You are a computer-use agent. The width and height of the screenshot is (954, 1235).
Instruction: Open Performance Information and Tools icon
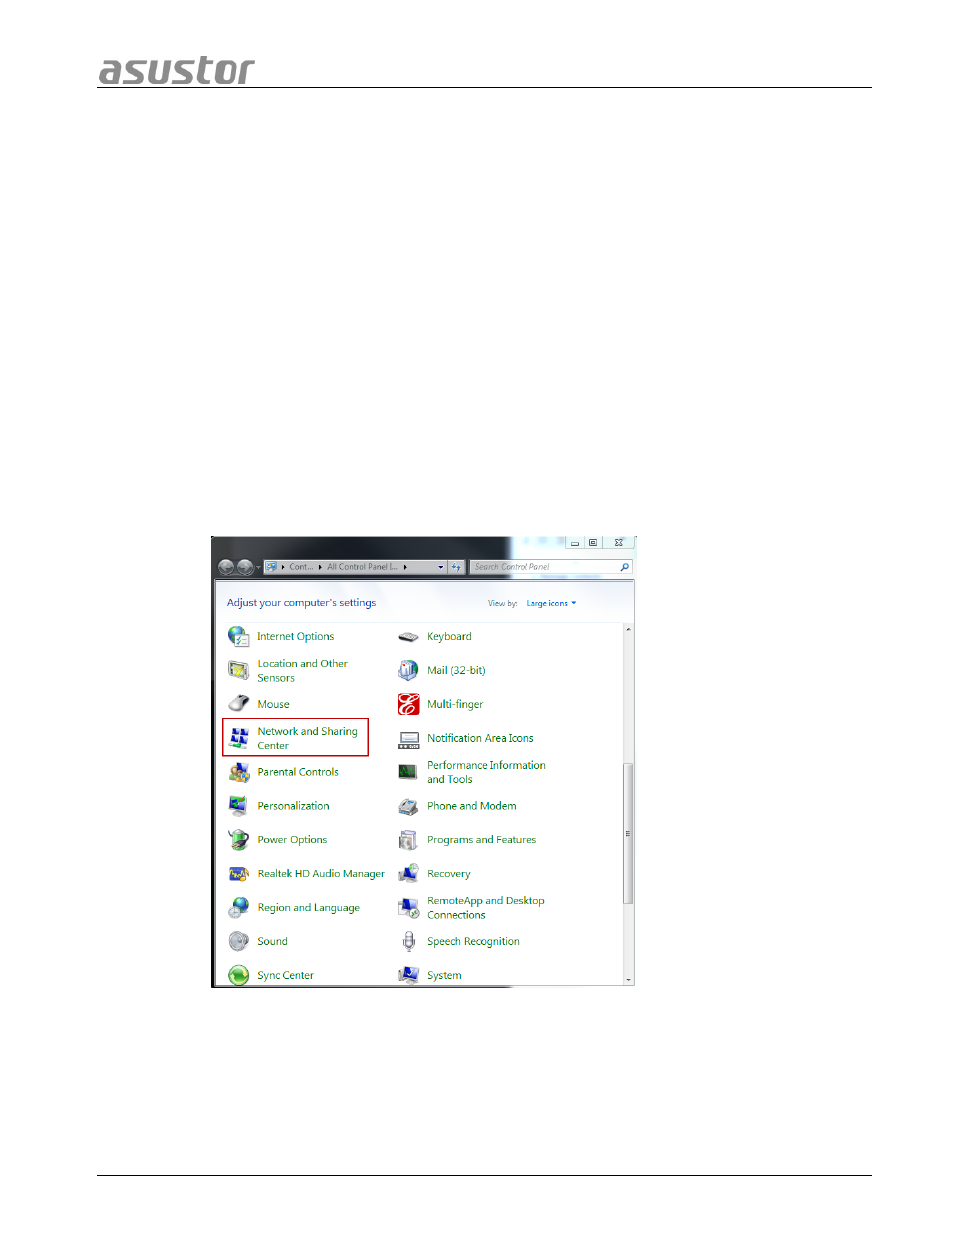pyautogui.click(x=408, y=772)
